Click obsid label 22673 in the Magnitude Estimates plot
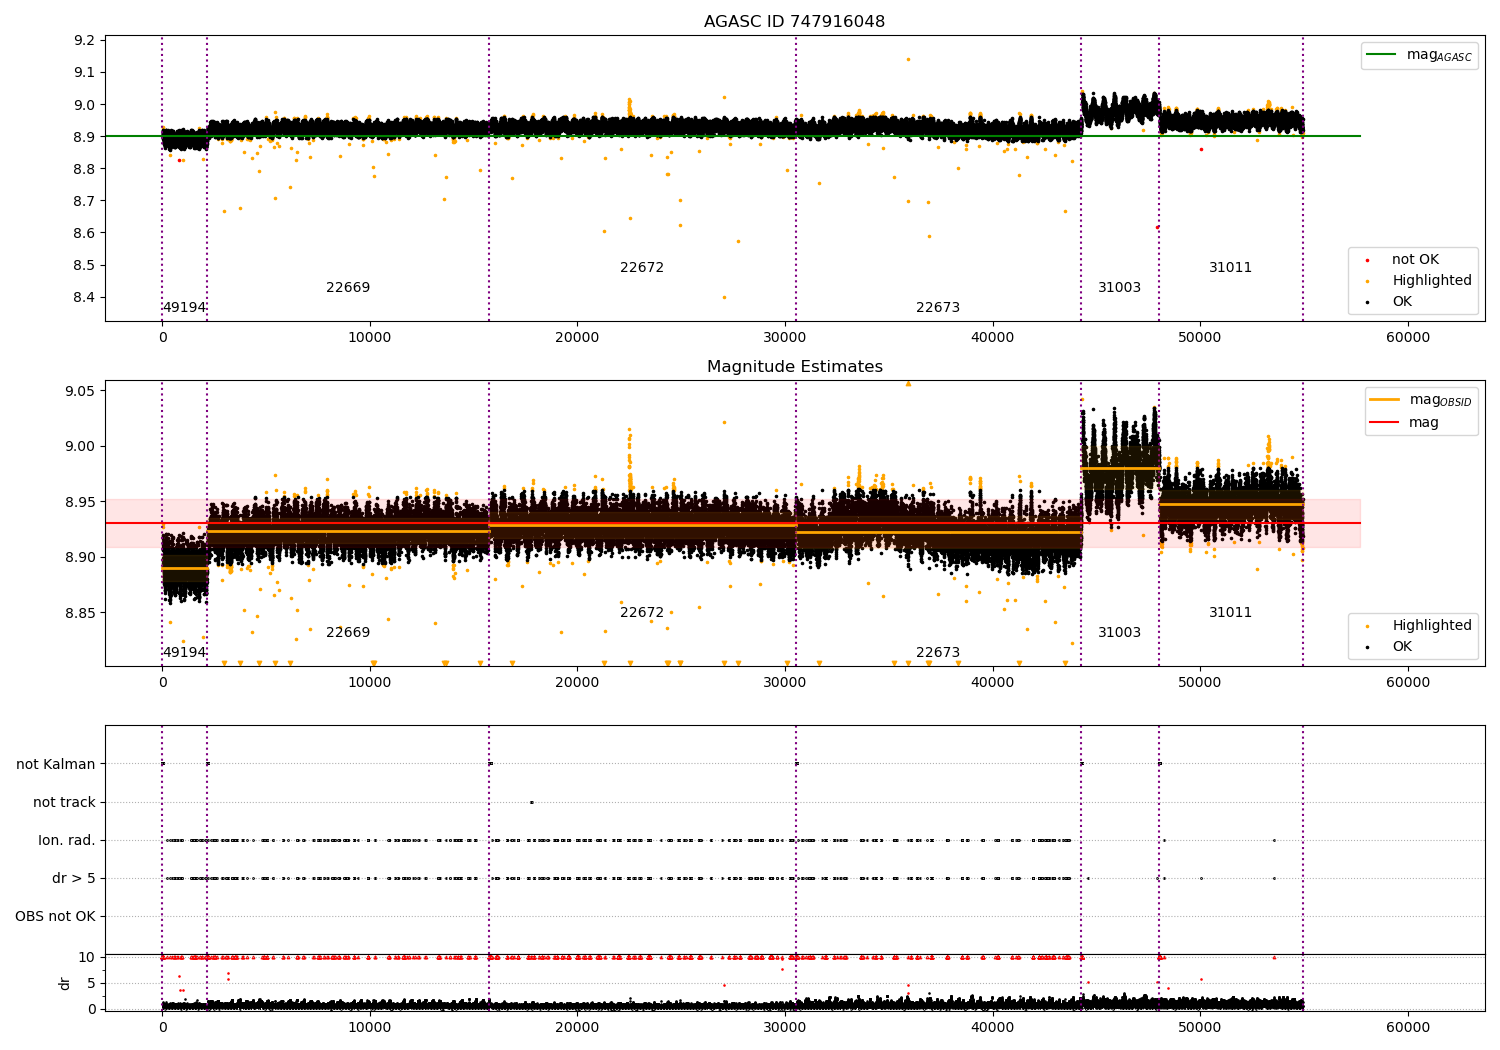This screenshot has height=1050, width=1500. point(938,653)
